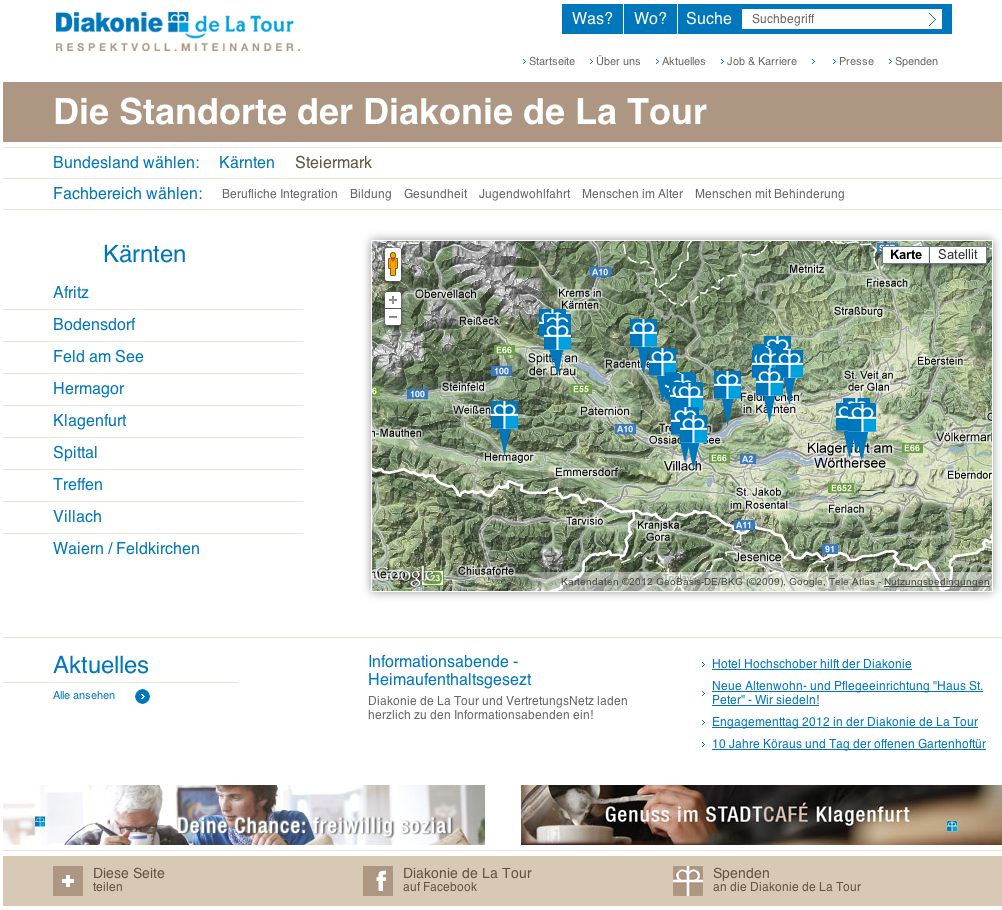Open the Wo? dropdown

click(x=650, y=18)
